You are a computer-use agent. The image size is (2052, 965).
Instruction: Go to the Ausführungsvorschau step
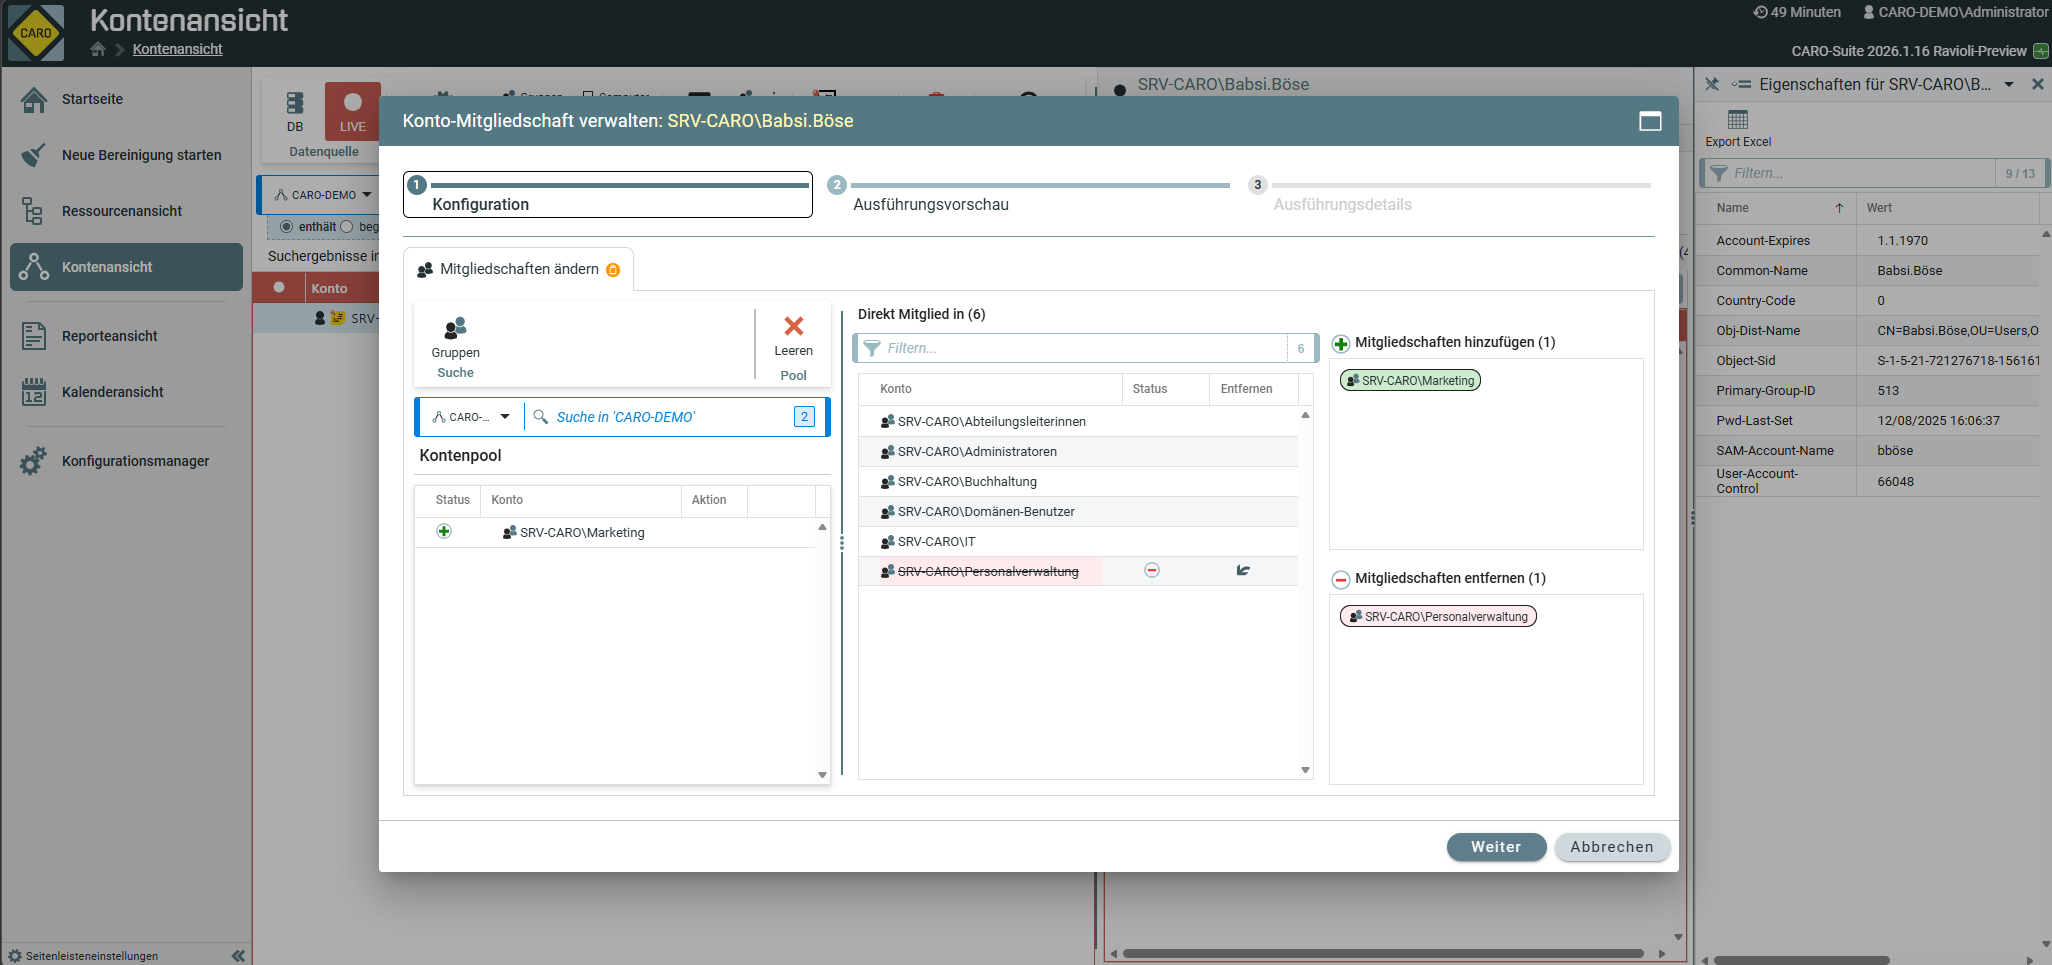[x=930, y=204]
